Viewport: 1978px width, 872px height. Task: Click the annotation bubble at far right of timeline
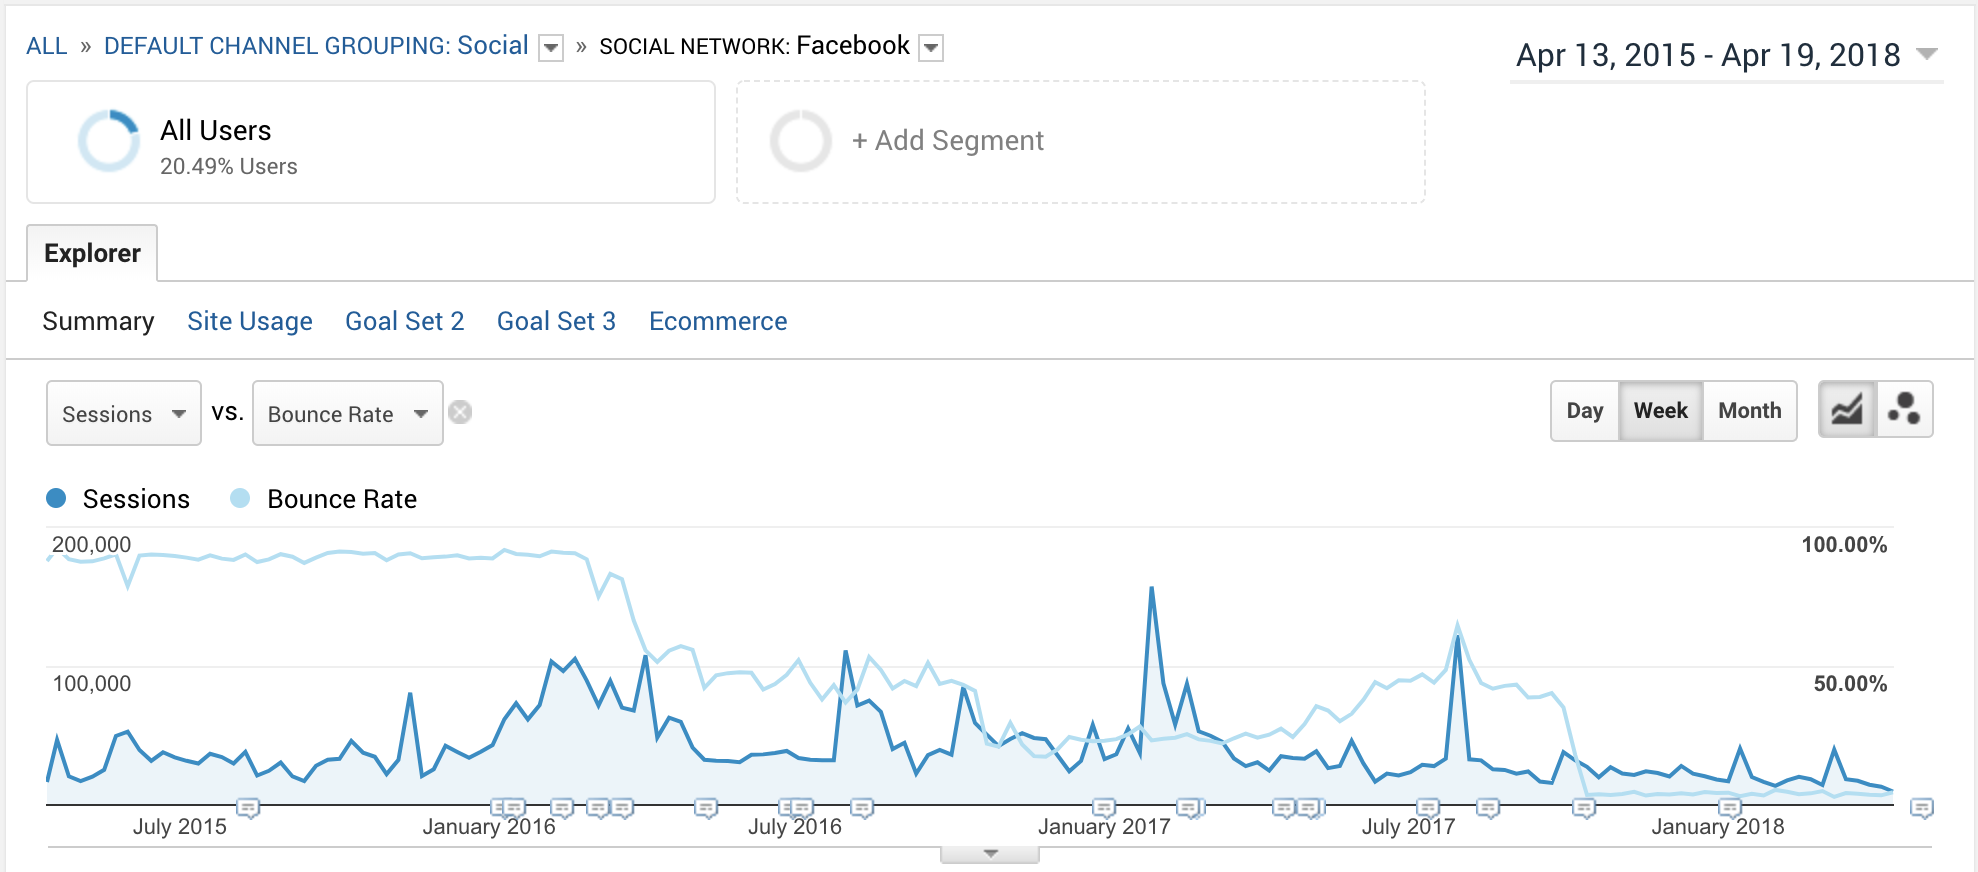[x=1921, y=807]
